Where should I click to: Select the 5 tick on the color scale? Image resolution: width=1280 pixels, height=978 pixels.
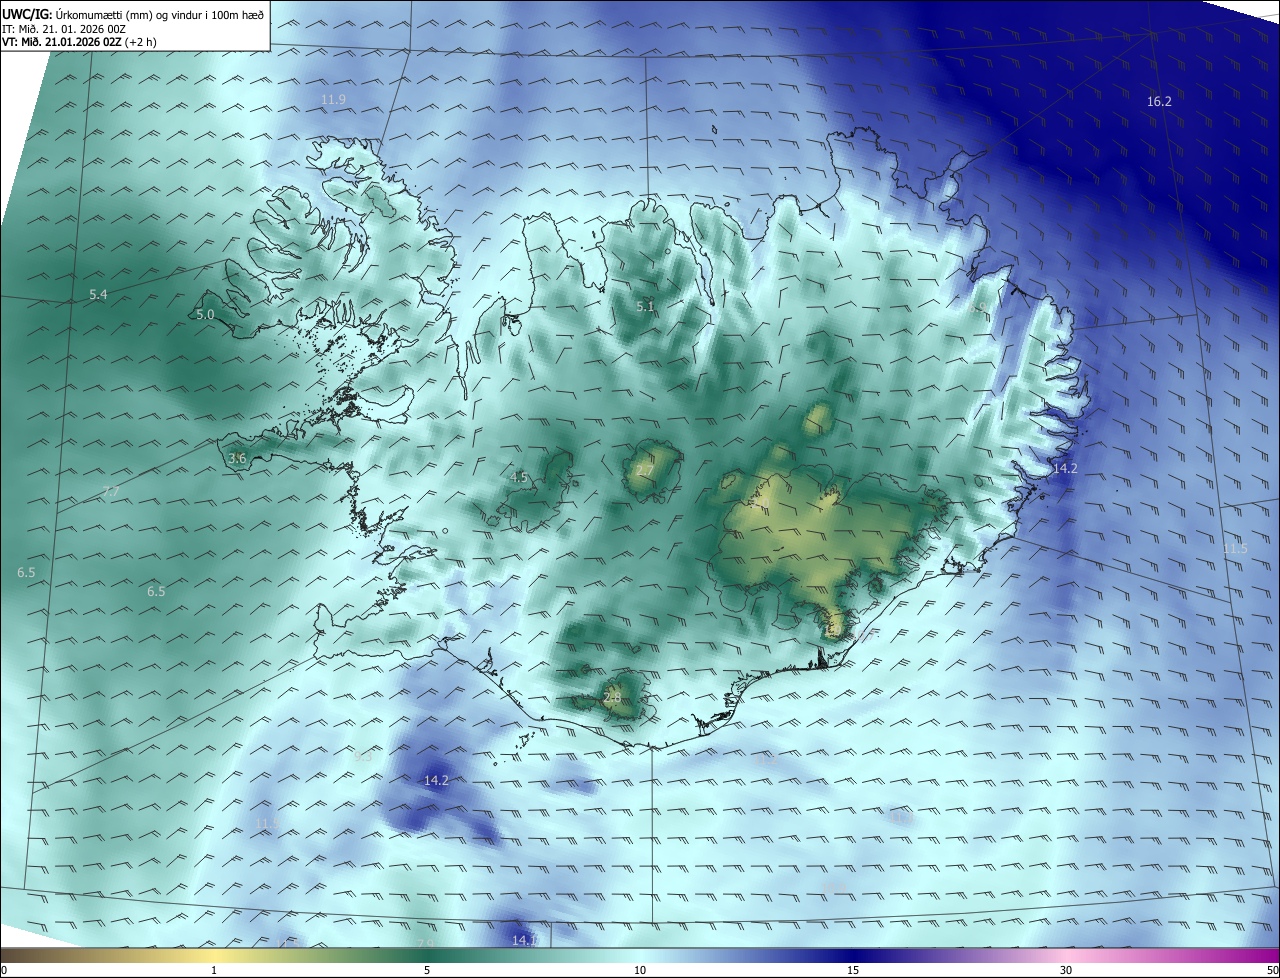point(427,970)
